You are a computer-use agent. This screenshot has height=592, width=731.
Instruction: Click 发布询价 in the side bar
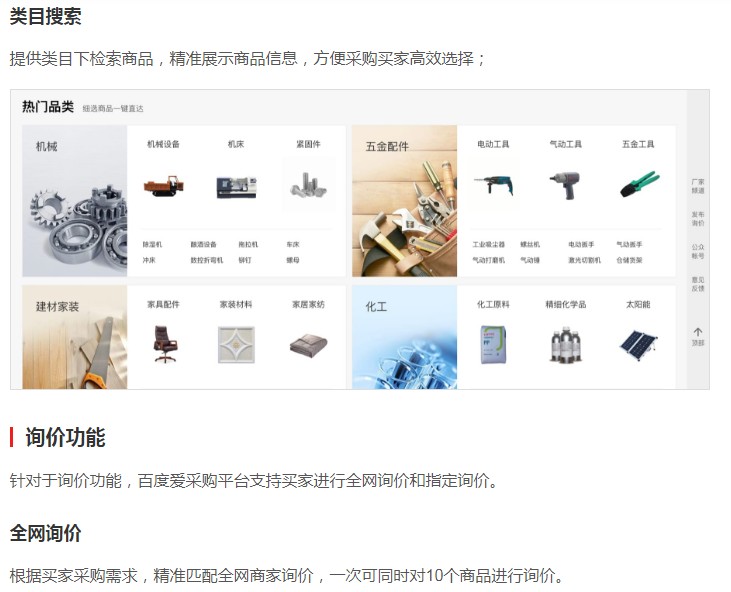coord(698,219)
